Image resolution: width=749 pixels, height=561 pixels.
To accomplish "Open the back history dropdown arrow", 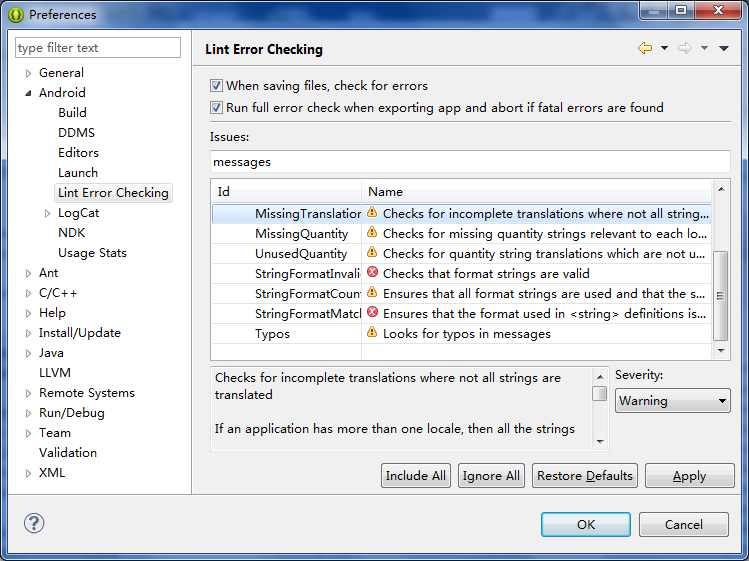I will (664, 48).
